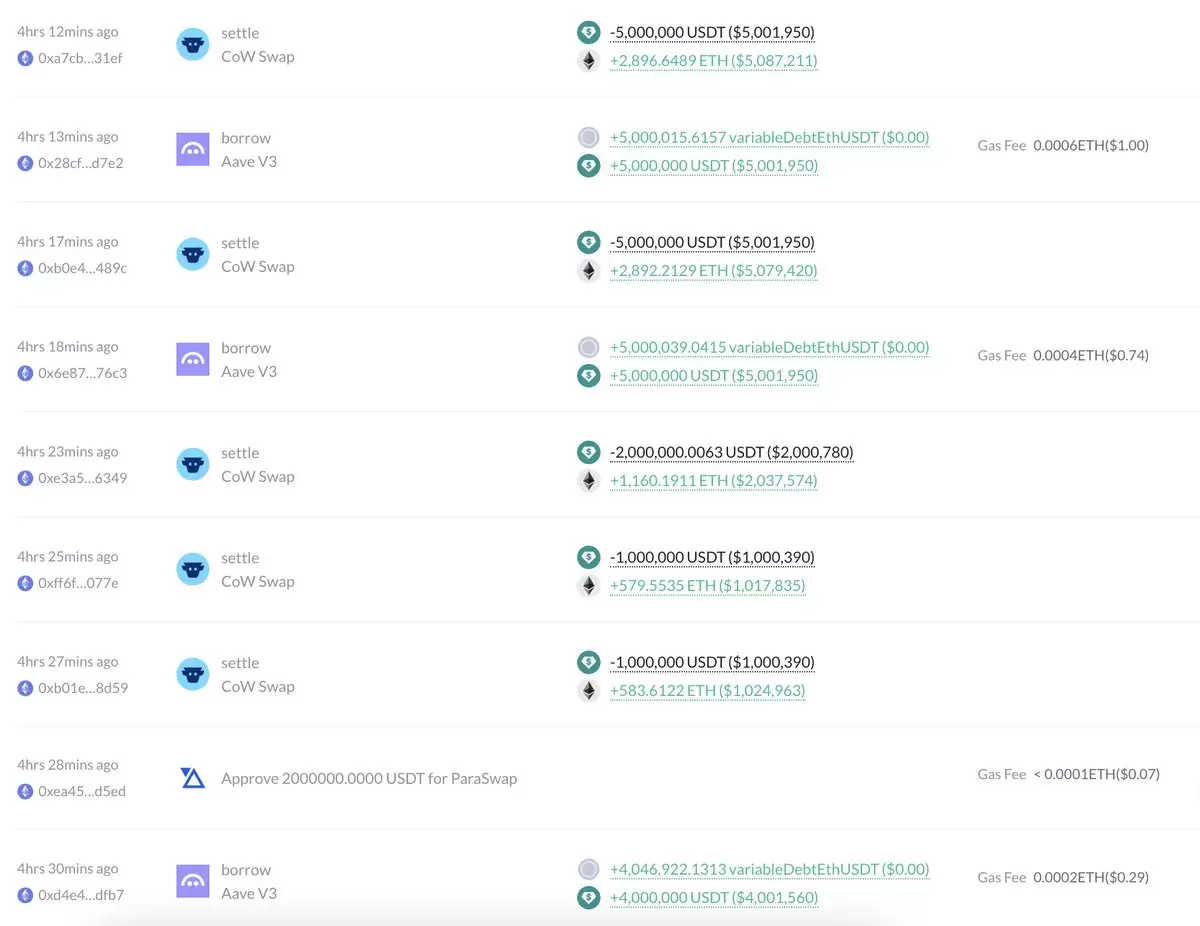The image size is (1200, 926).
Task: Click +583.6122 ETH ($1,024,963) amount
Action: pyautogui.click(x=707, y=691)
